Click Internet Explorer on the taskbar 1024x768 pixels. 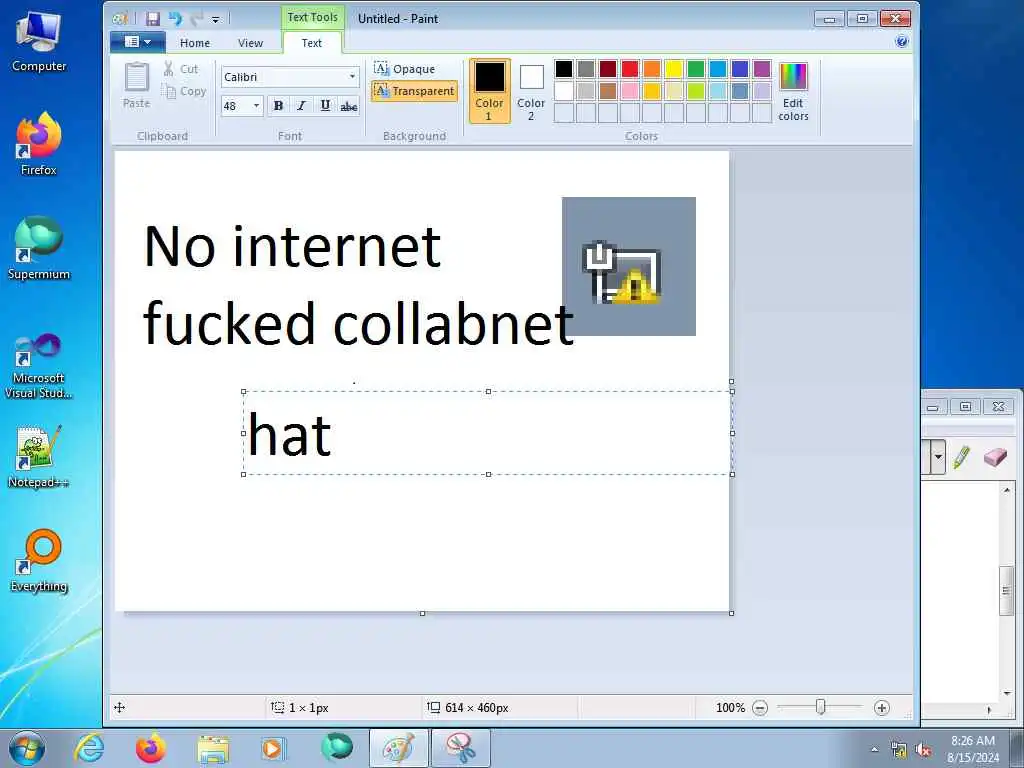[89, 748]
